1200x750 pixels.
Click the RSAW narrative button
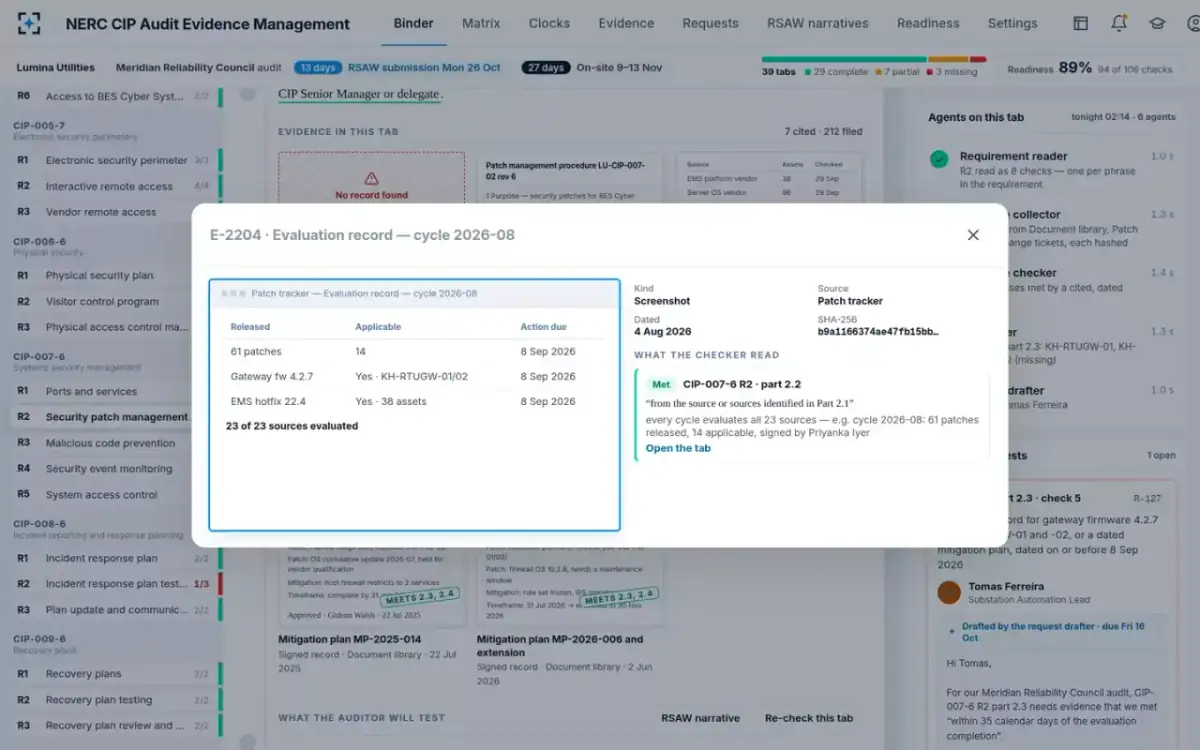coord(700,718)
